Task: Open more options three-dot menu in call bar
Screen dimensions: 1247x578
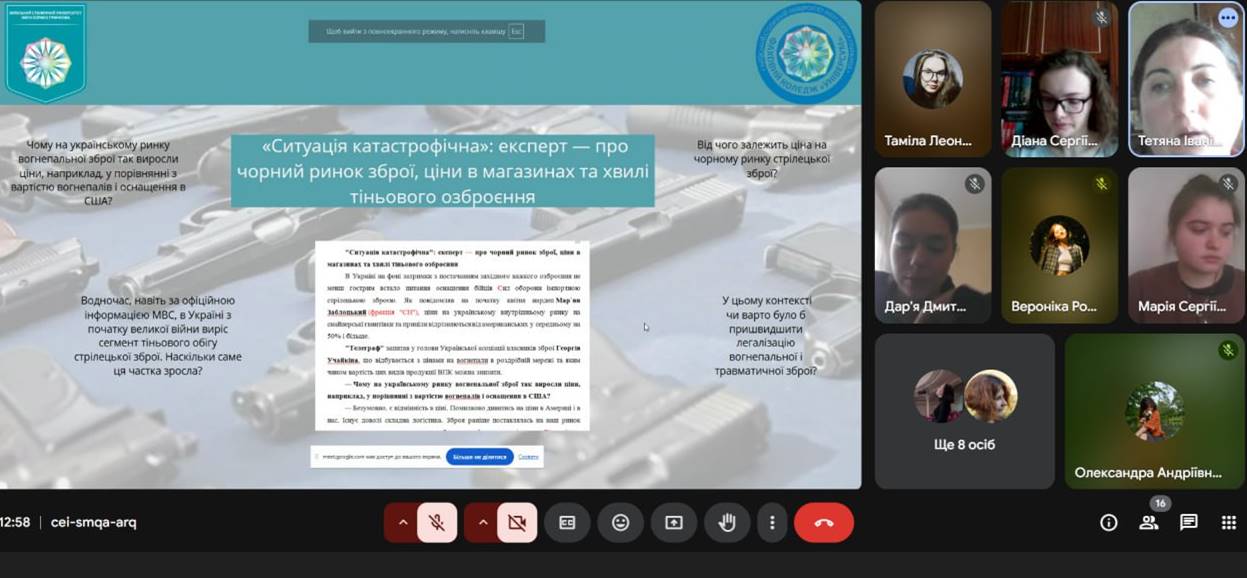Action: tap(771, 522)
